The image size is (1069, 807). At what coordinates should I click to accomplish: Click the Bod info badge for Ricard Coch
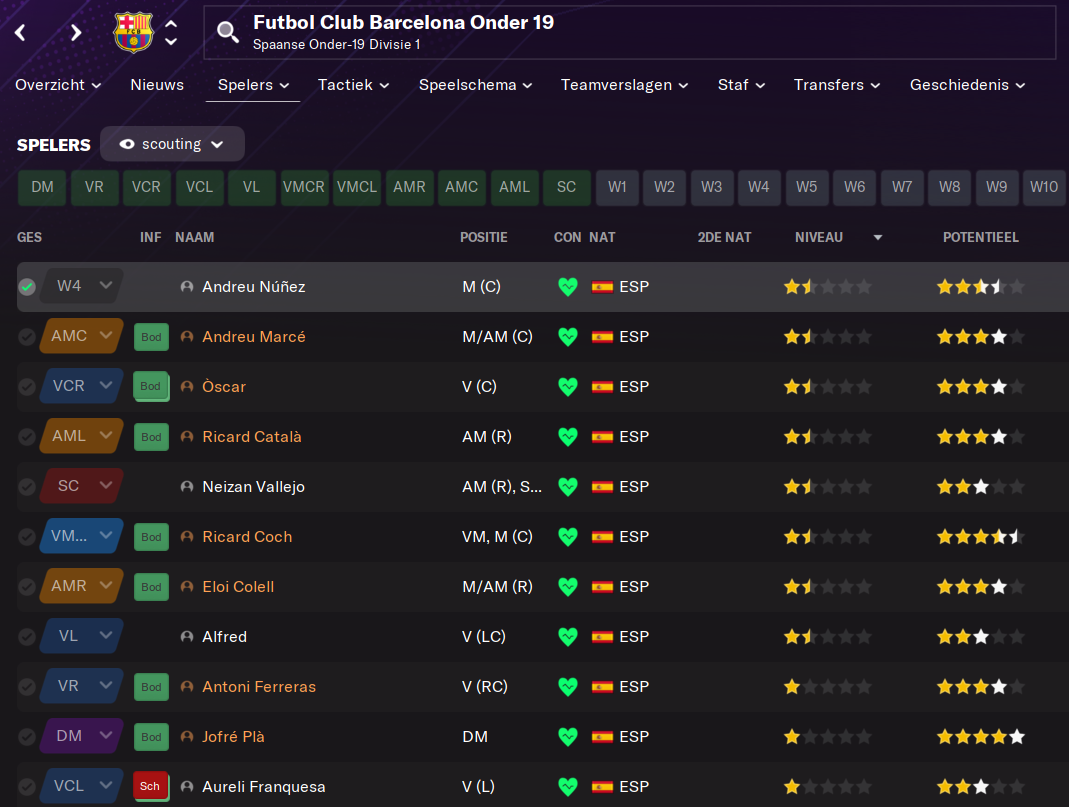tap(151, 537)
